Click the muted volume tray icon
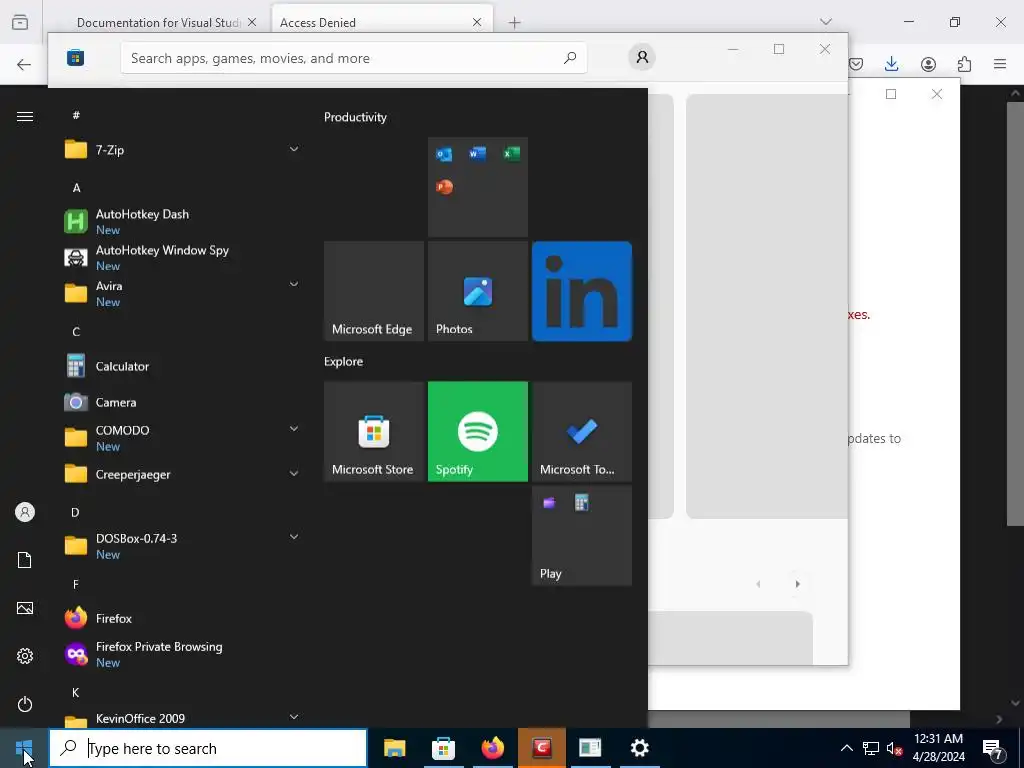This screenshot has width=1024, height=768. (894, 749)
